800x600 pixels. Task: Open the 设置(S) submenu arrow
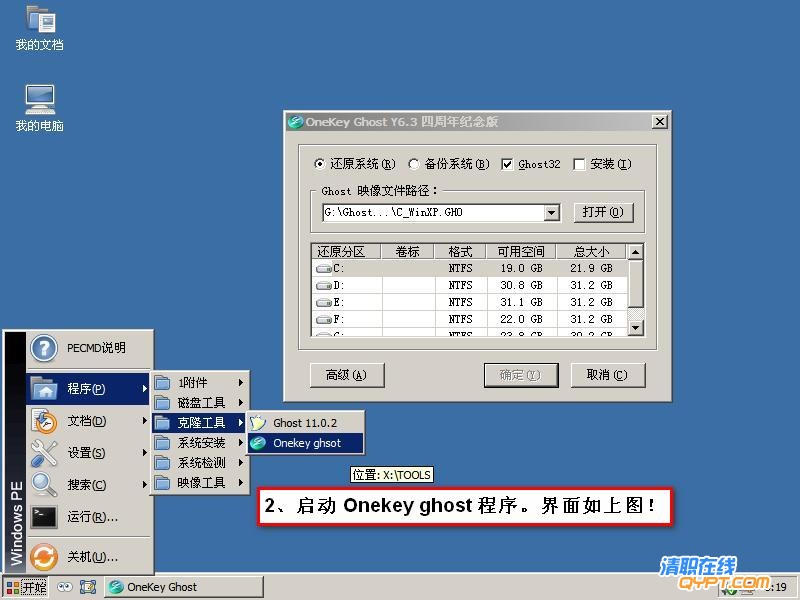pos(144,453)
